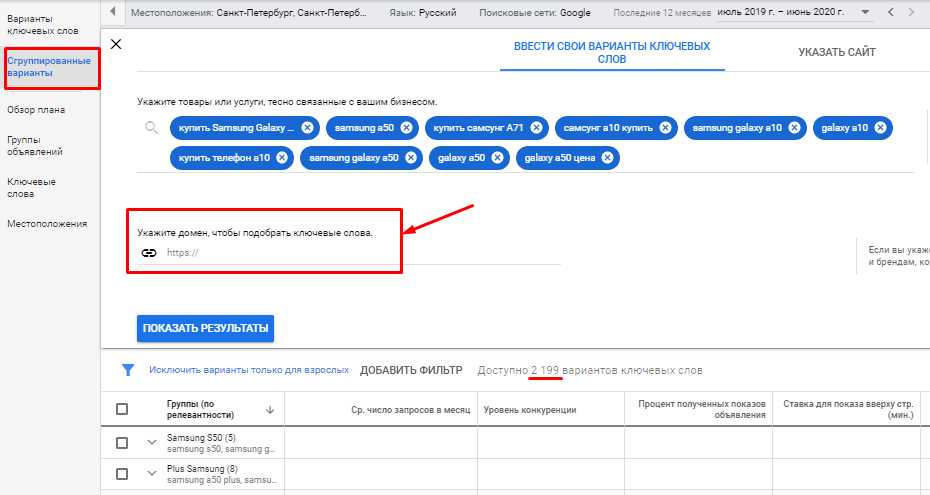Click the blue filter funnel icon
This screenshot has height=495, width=930.
pyautogui.click(x=128, y=370)
